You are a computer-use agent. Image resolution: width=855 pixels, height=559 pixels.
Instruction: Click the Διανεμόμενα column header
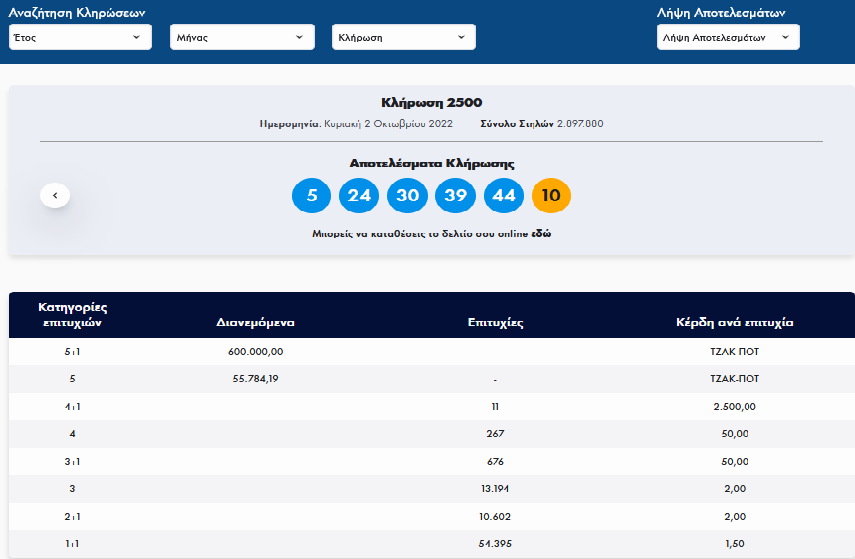(255, 323)
